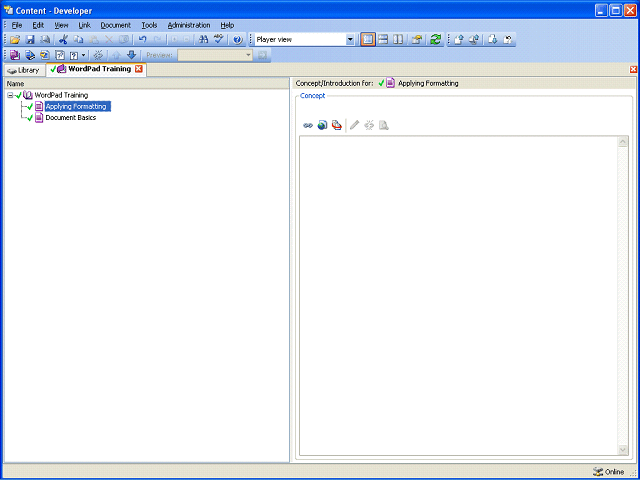The height and width of the screenshot is (480, 640).
Task: Switch to vertical split layout button
Action: pyautogui.click(x=398, y=40)
